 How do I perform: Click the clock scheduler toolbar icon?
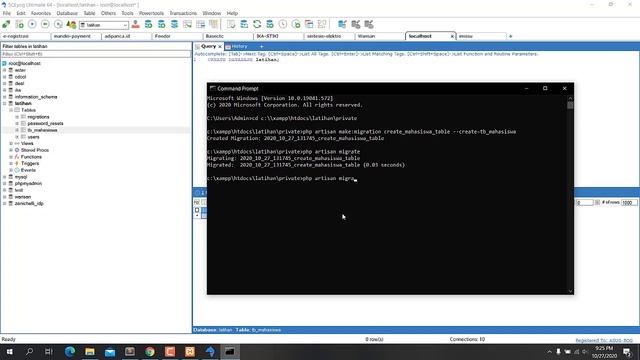[283, 24]
